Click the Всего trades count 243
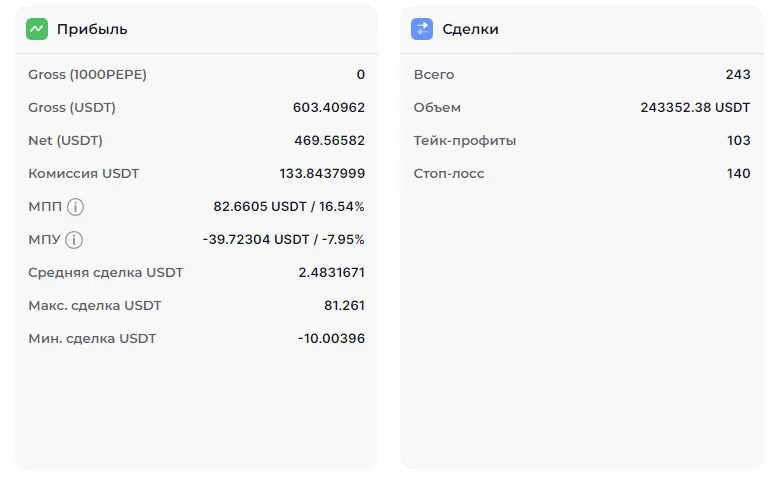The image size is (774, 479). pyautogui.click(x=738, y=74)
